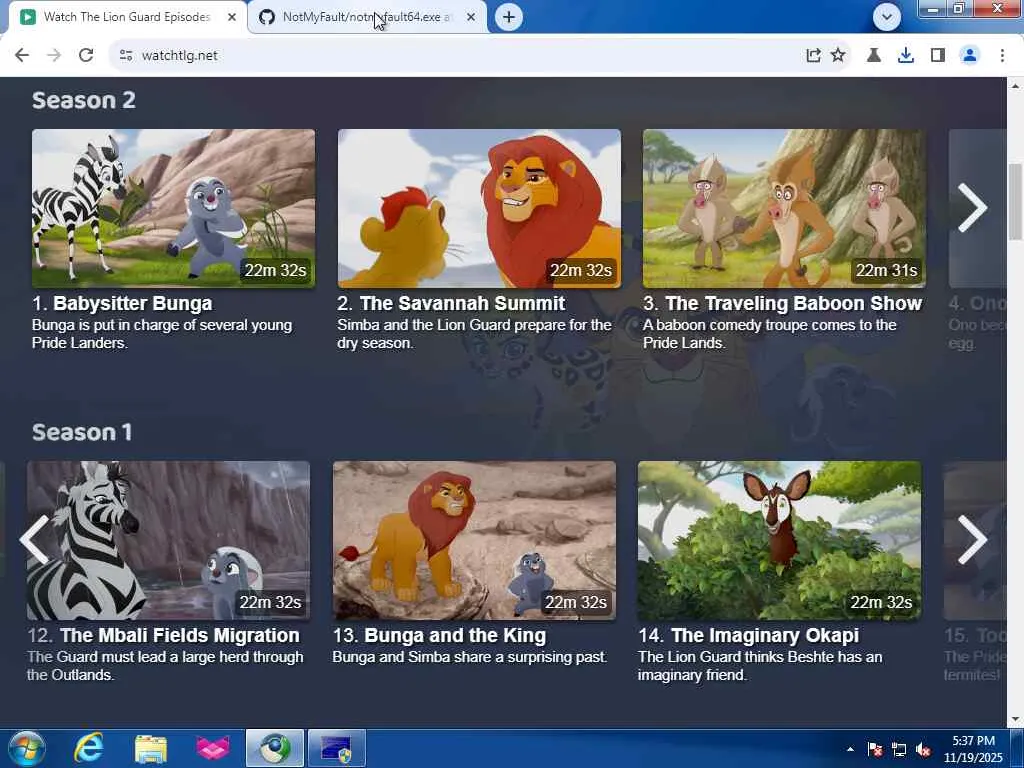The image size is (1024, 768).
Task: Play The Mbali Fields Migration thumbnail
Action: [x=168, y=540]
